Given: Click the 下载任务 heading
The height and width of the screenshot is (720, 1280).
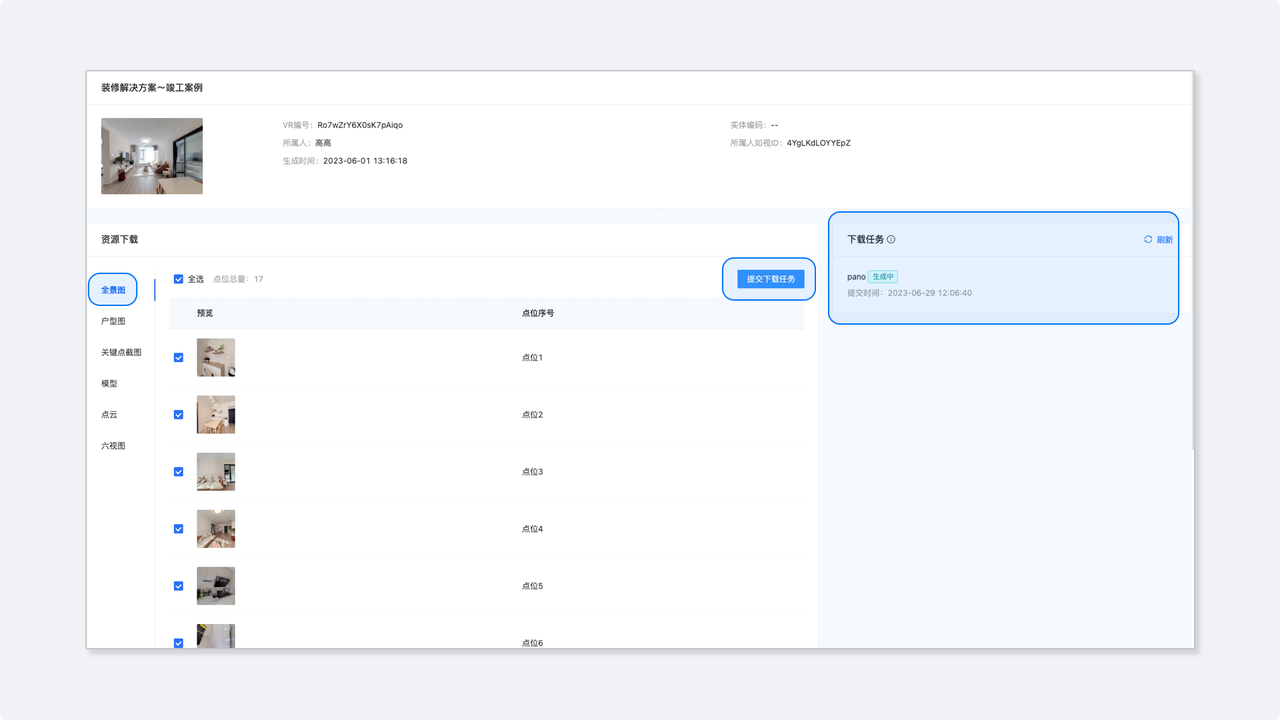Looking at the screenshot, I should [865, 240].
